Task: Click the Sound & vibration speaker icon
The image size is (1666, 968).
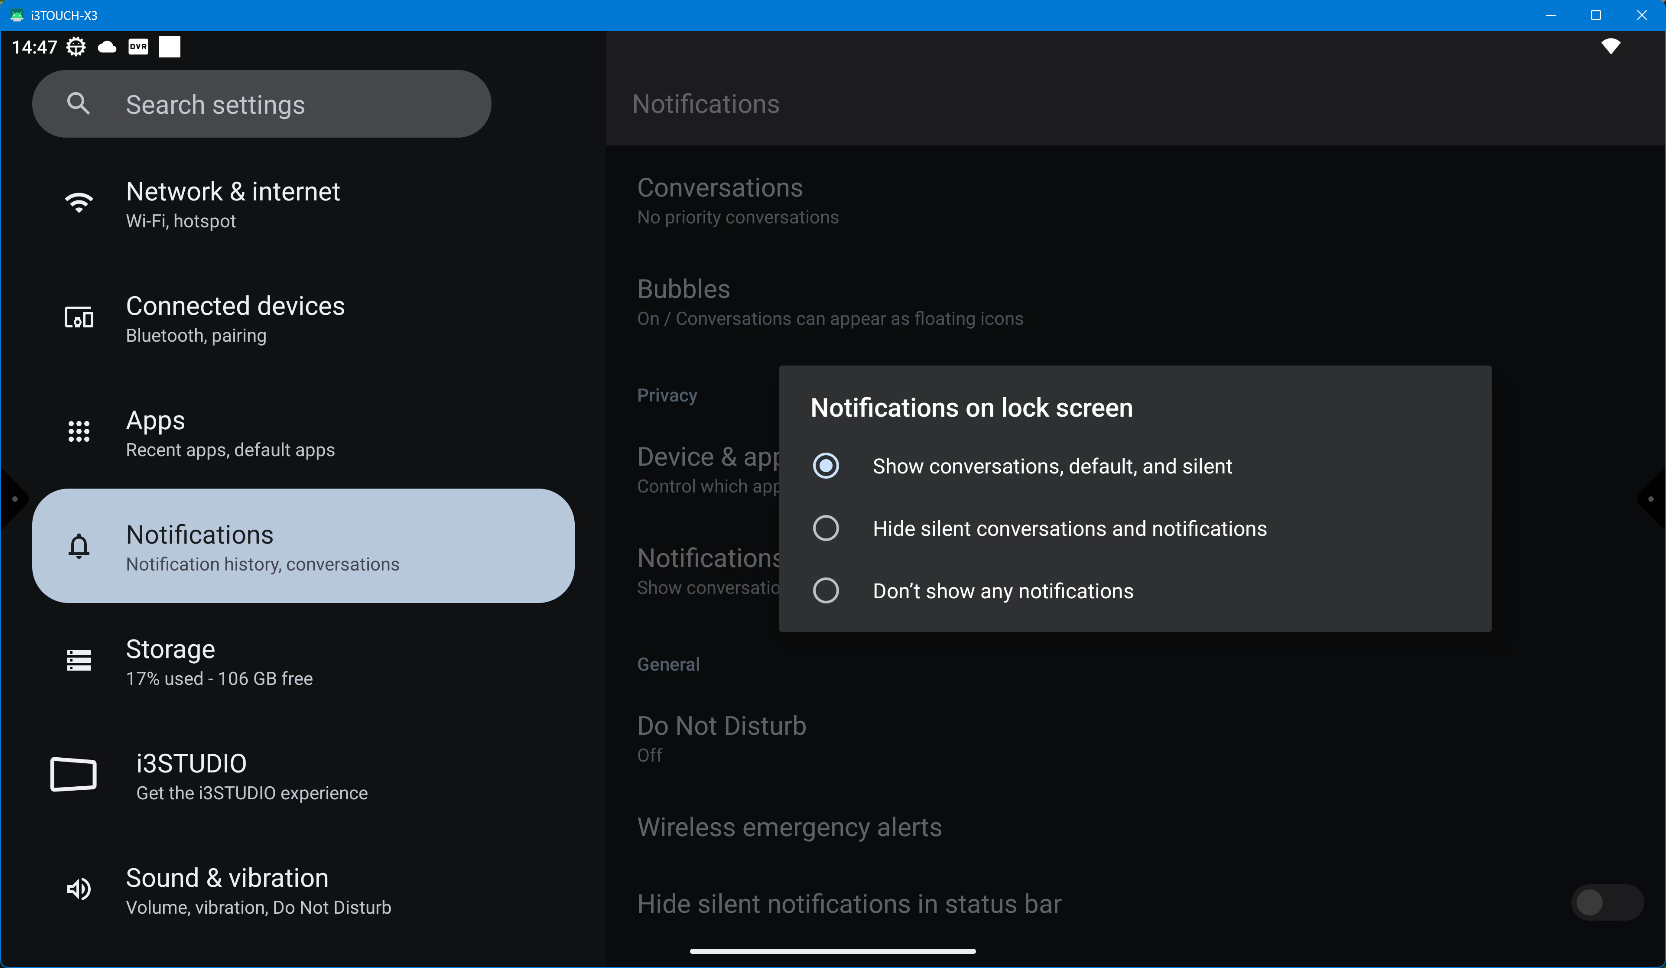Action: pos(79,890)
